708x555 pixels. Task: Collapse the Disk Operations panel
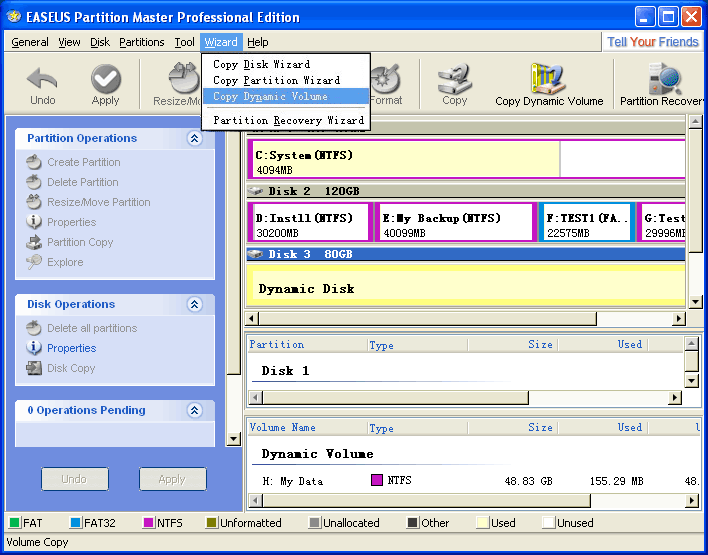[194, 304]
